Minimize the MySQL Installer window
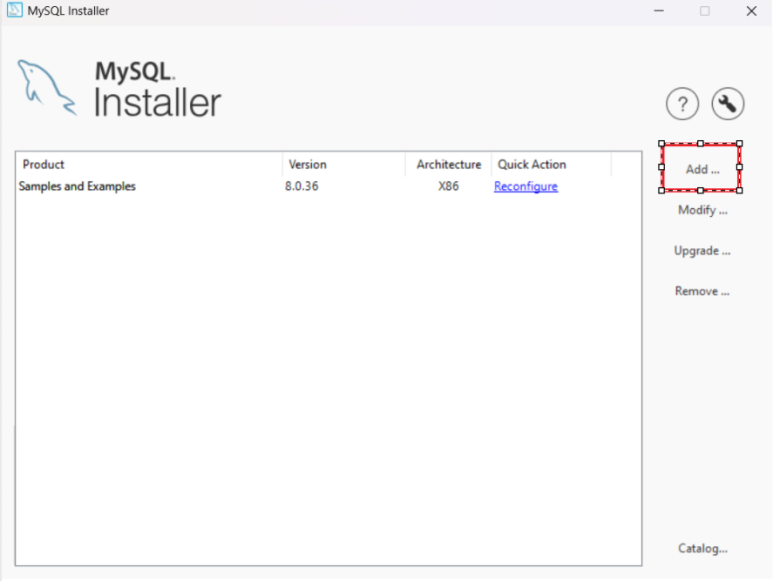This screenshot has height=581, width=773. 659,11
